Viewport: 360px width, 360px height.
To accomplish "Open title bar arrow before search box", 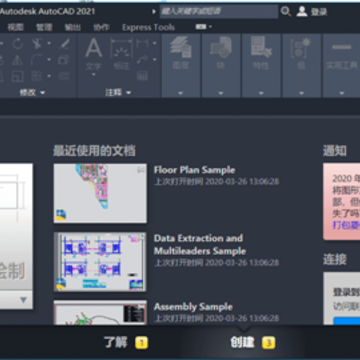I will tap(154, 12).
